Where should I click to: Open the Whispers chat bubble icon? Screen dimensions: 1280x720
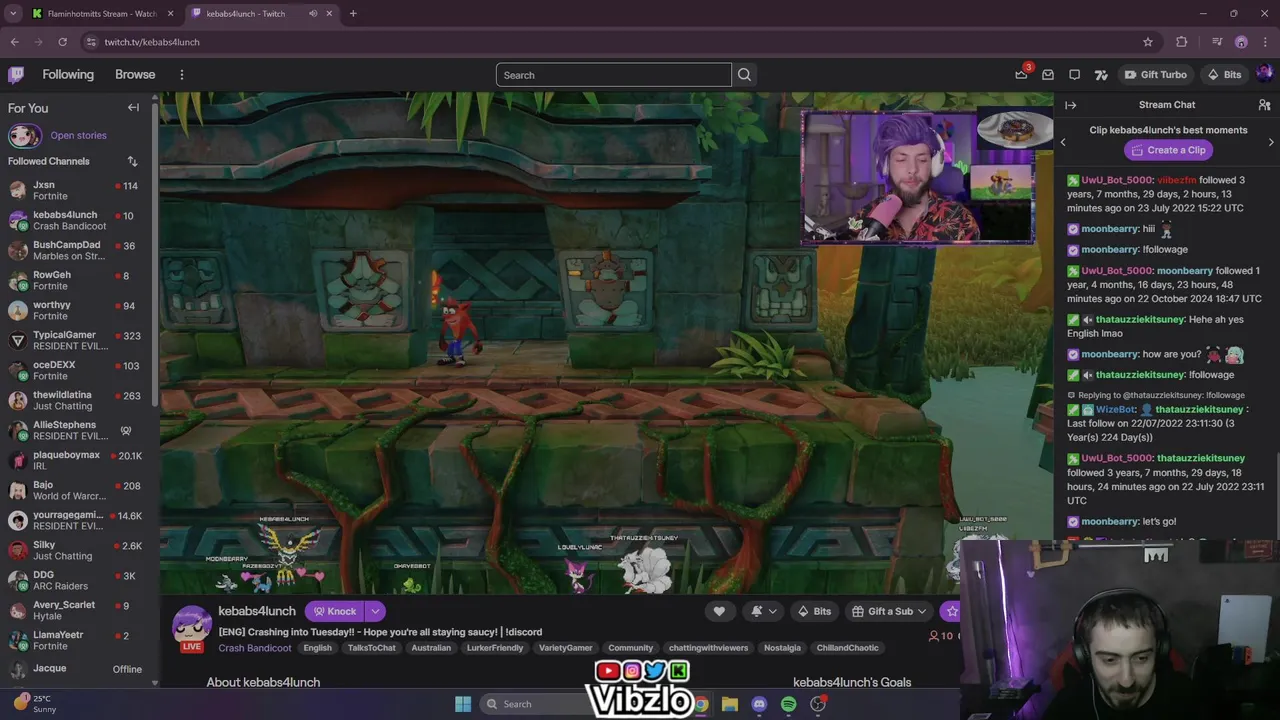[1075, 75]
